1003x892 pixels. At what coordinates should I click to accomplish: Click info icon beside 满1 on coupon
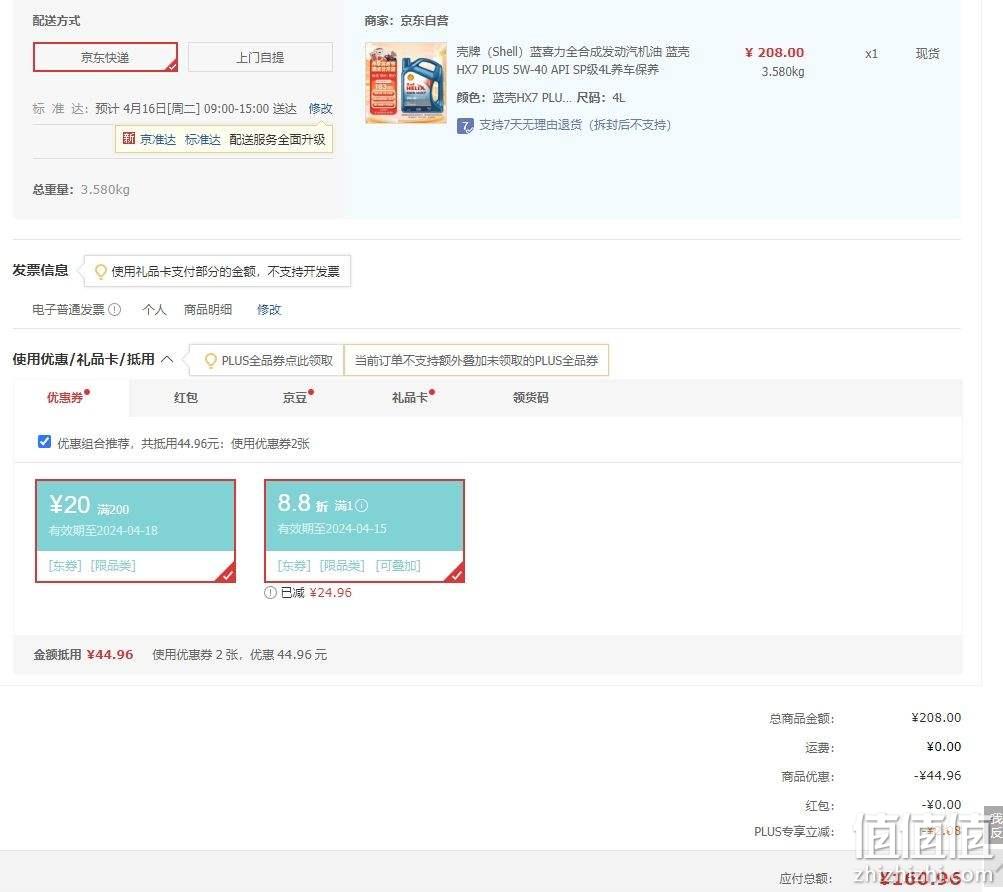pos(361,506)
